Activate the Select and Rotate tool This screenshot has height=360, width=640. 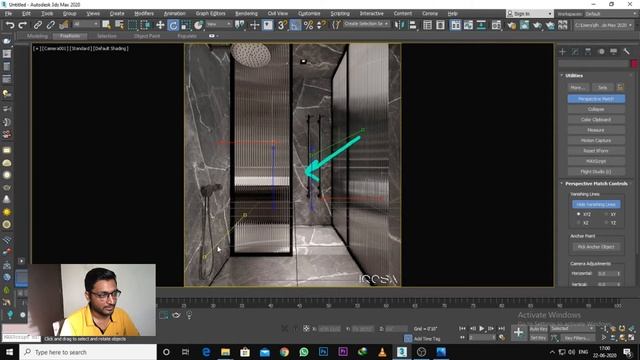tap(173, 25)
